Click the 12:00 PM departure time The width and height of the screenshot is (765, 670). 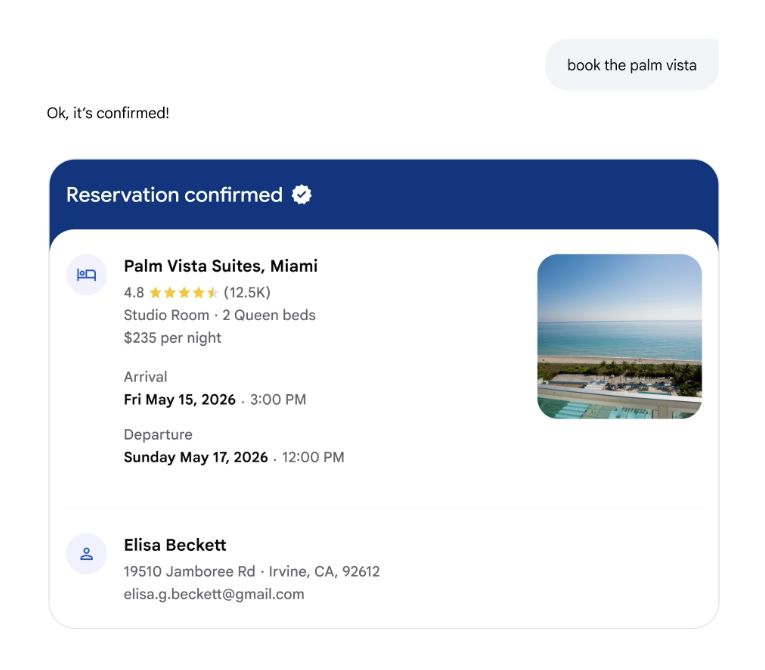[x=313, y=457]
